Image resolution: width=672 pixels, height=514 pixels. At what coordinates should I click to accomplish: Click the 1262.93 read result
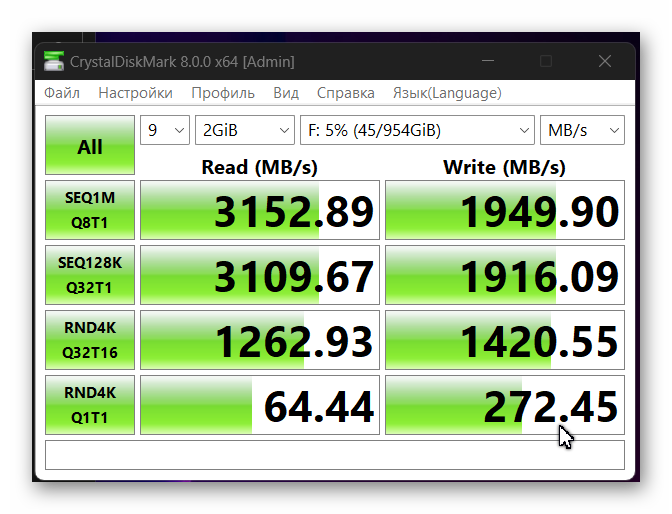click(x=260, y=340)
